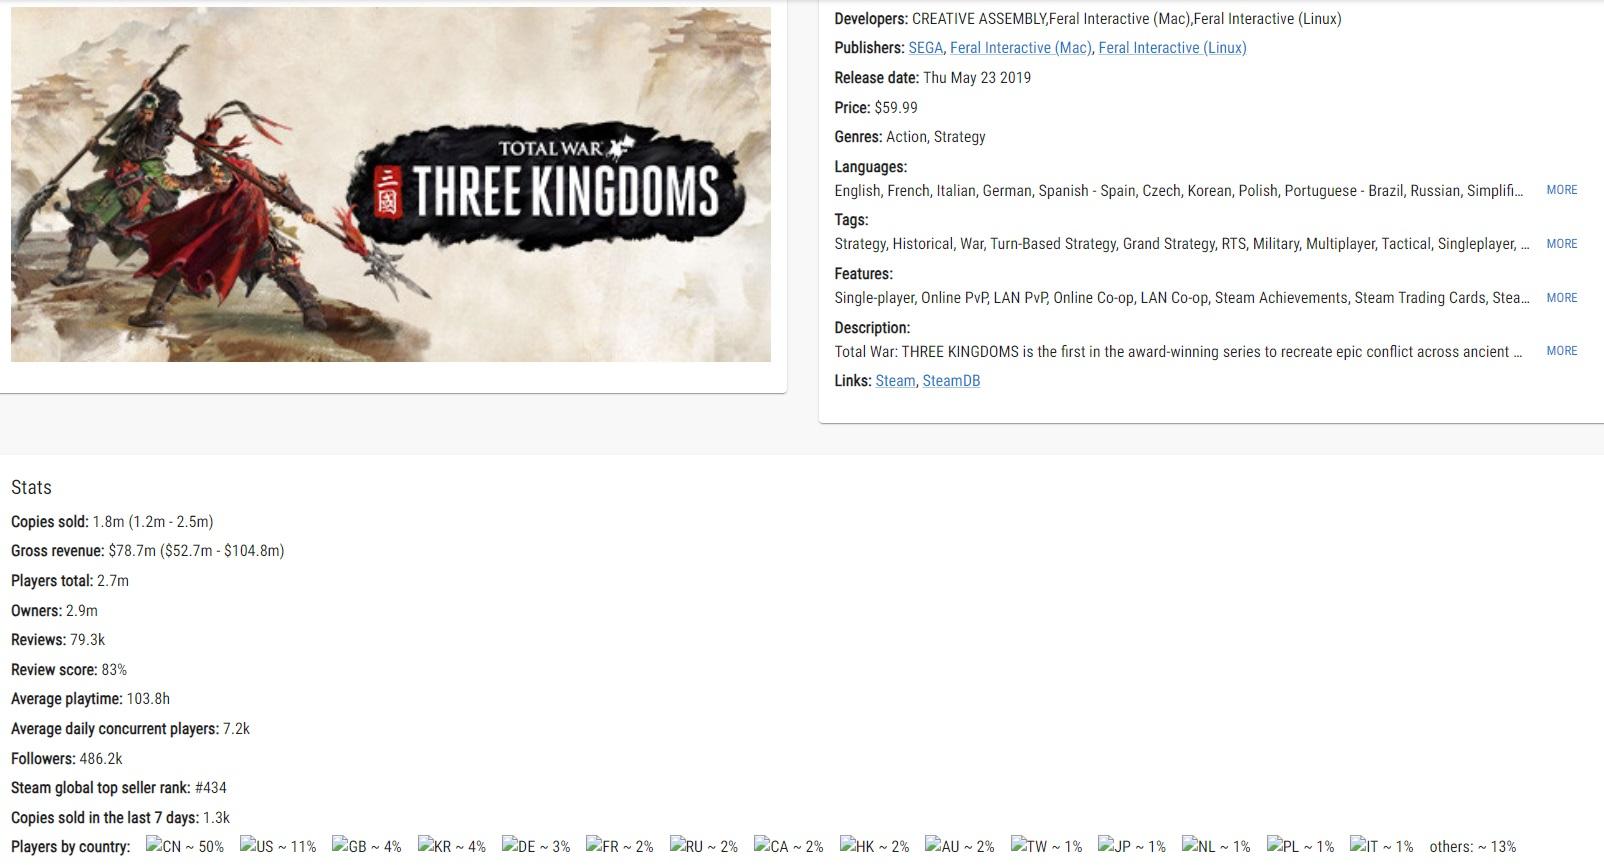Expand Languages list with MORE
This screenshot has width=1604, height=865.
[1561, 190]
